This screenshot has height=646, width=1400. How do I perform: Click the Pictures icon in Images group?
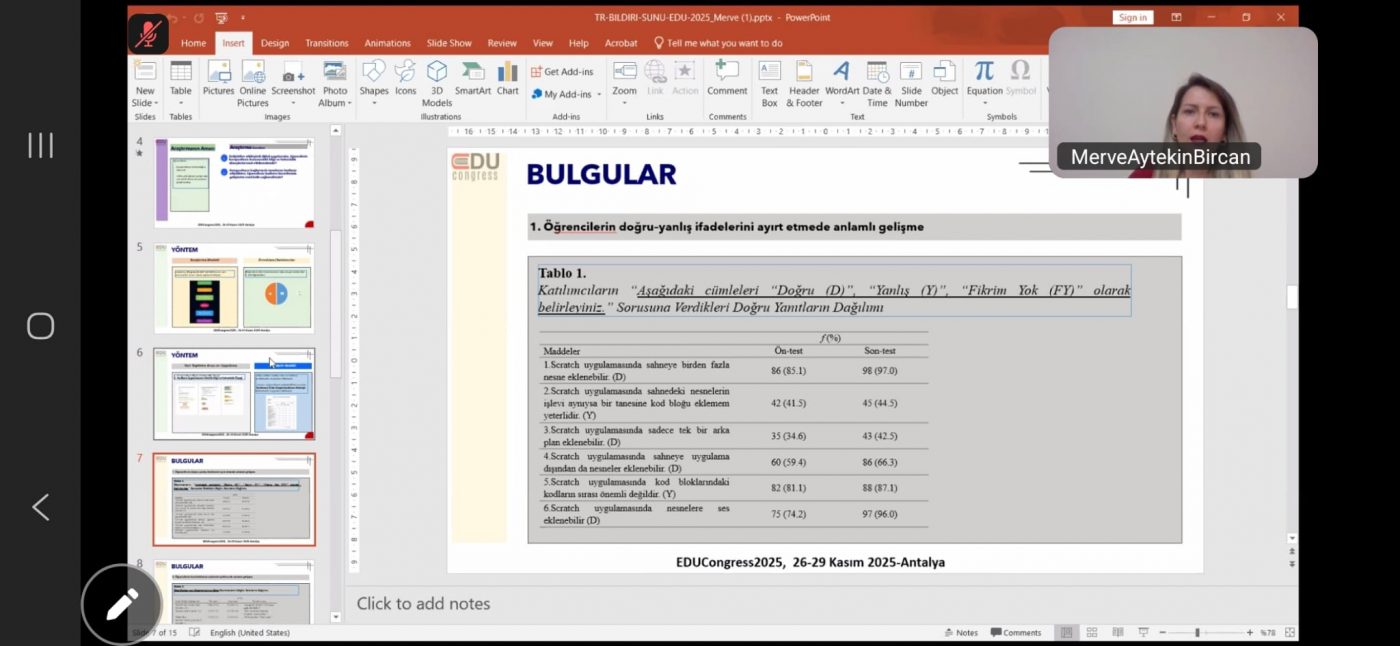tap(218, 78)
